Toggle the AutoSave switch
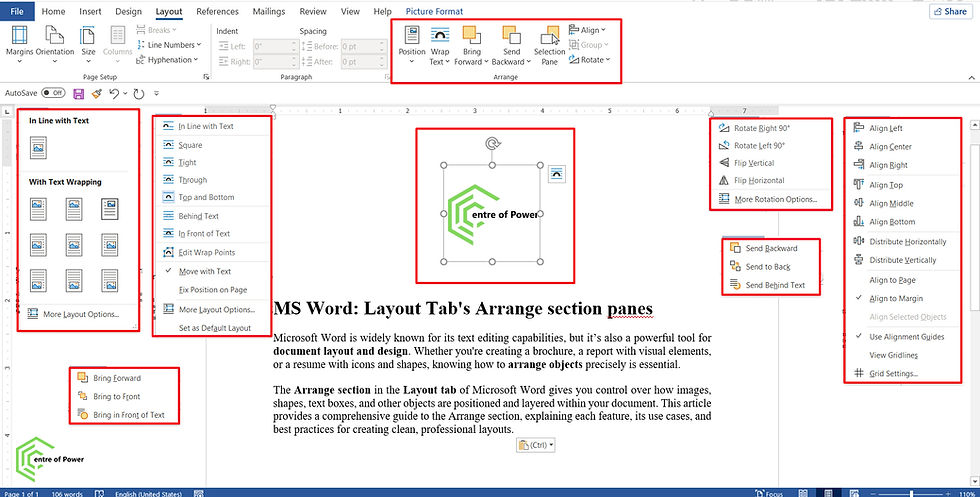Viewport: 980px width, 497px height. (x=53, y=93)
